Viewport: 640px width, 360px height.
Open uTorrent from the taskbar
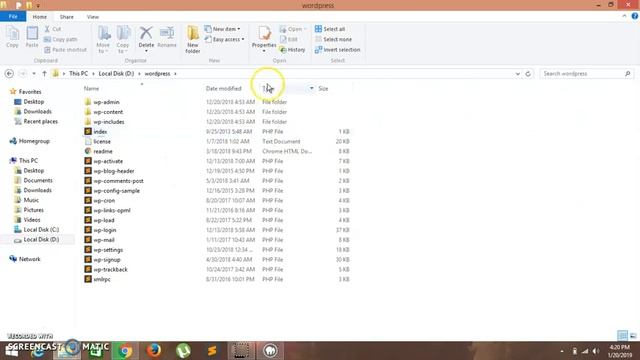(183, 351)
